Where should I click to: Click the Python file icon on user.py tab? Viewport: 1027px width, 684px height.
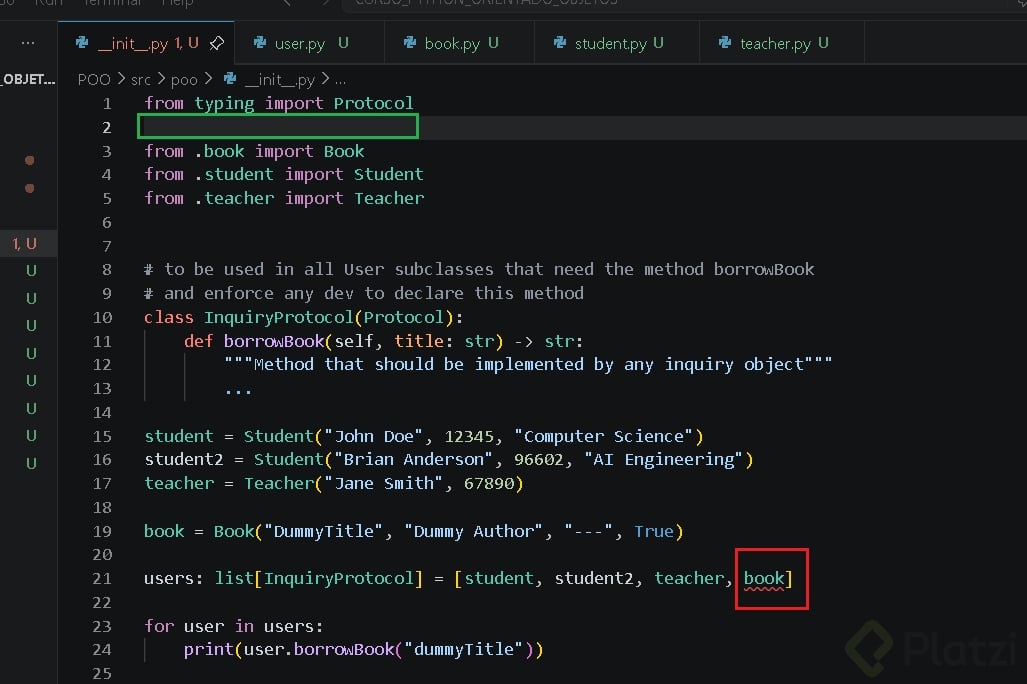(260, 43)
